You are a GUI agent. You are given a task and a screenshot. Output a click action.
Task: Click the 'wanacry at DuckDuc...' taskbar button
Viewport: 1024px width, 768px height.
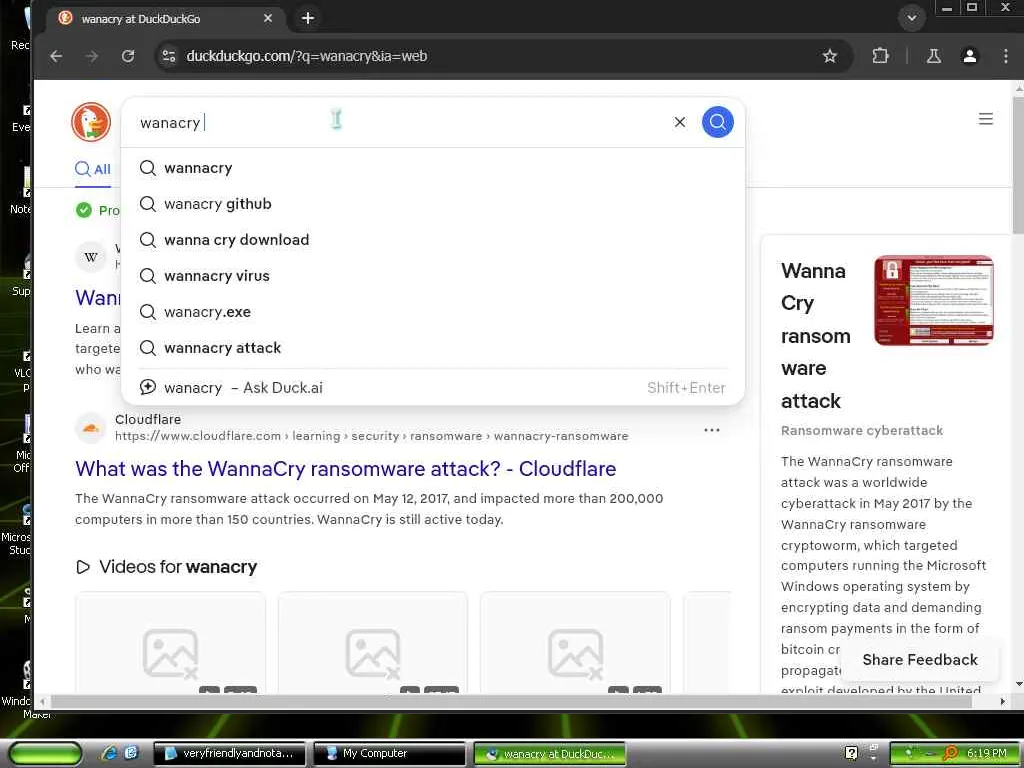549,754
